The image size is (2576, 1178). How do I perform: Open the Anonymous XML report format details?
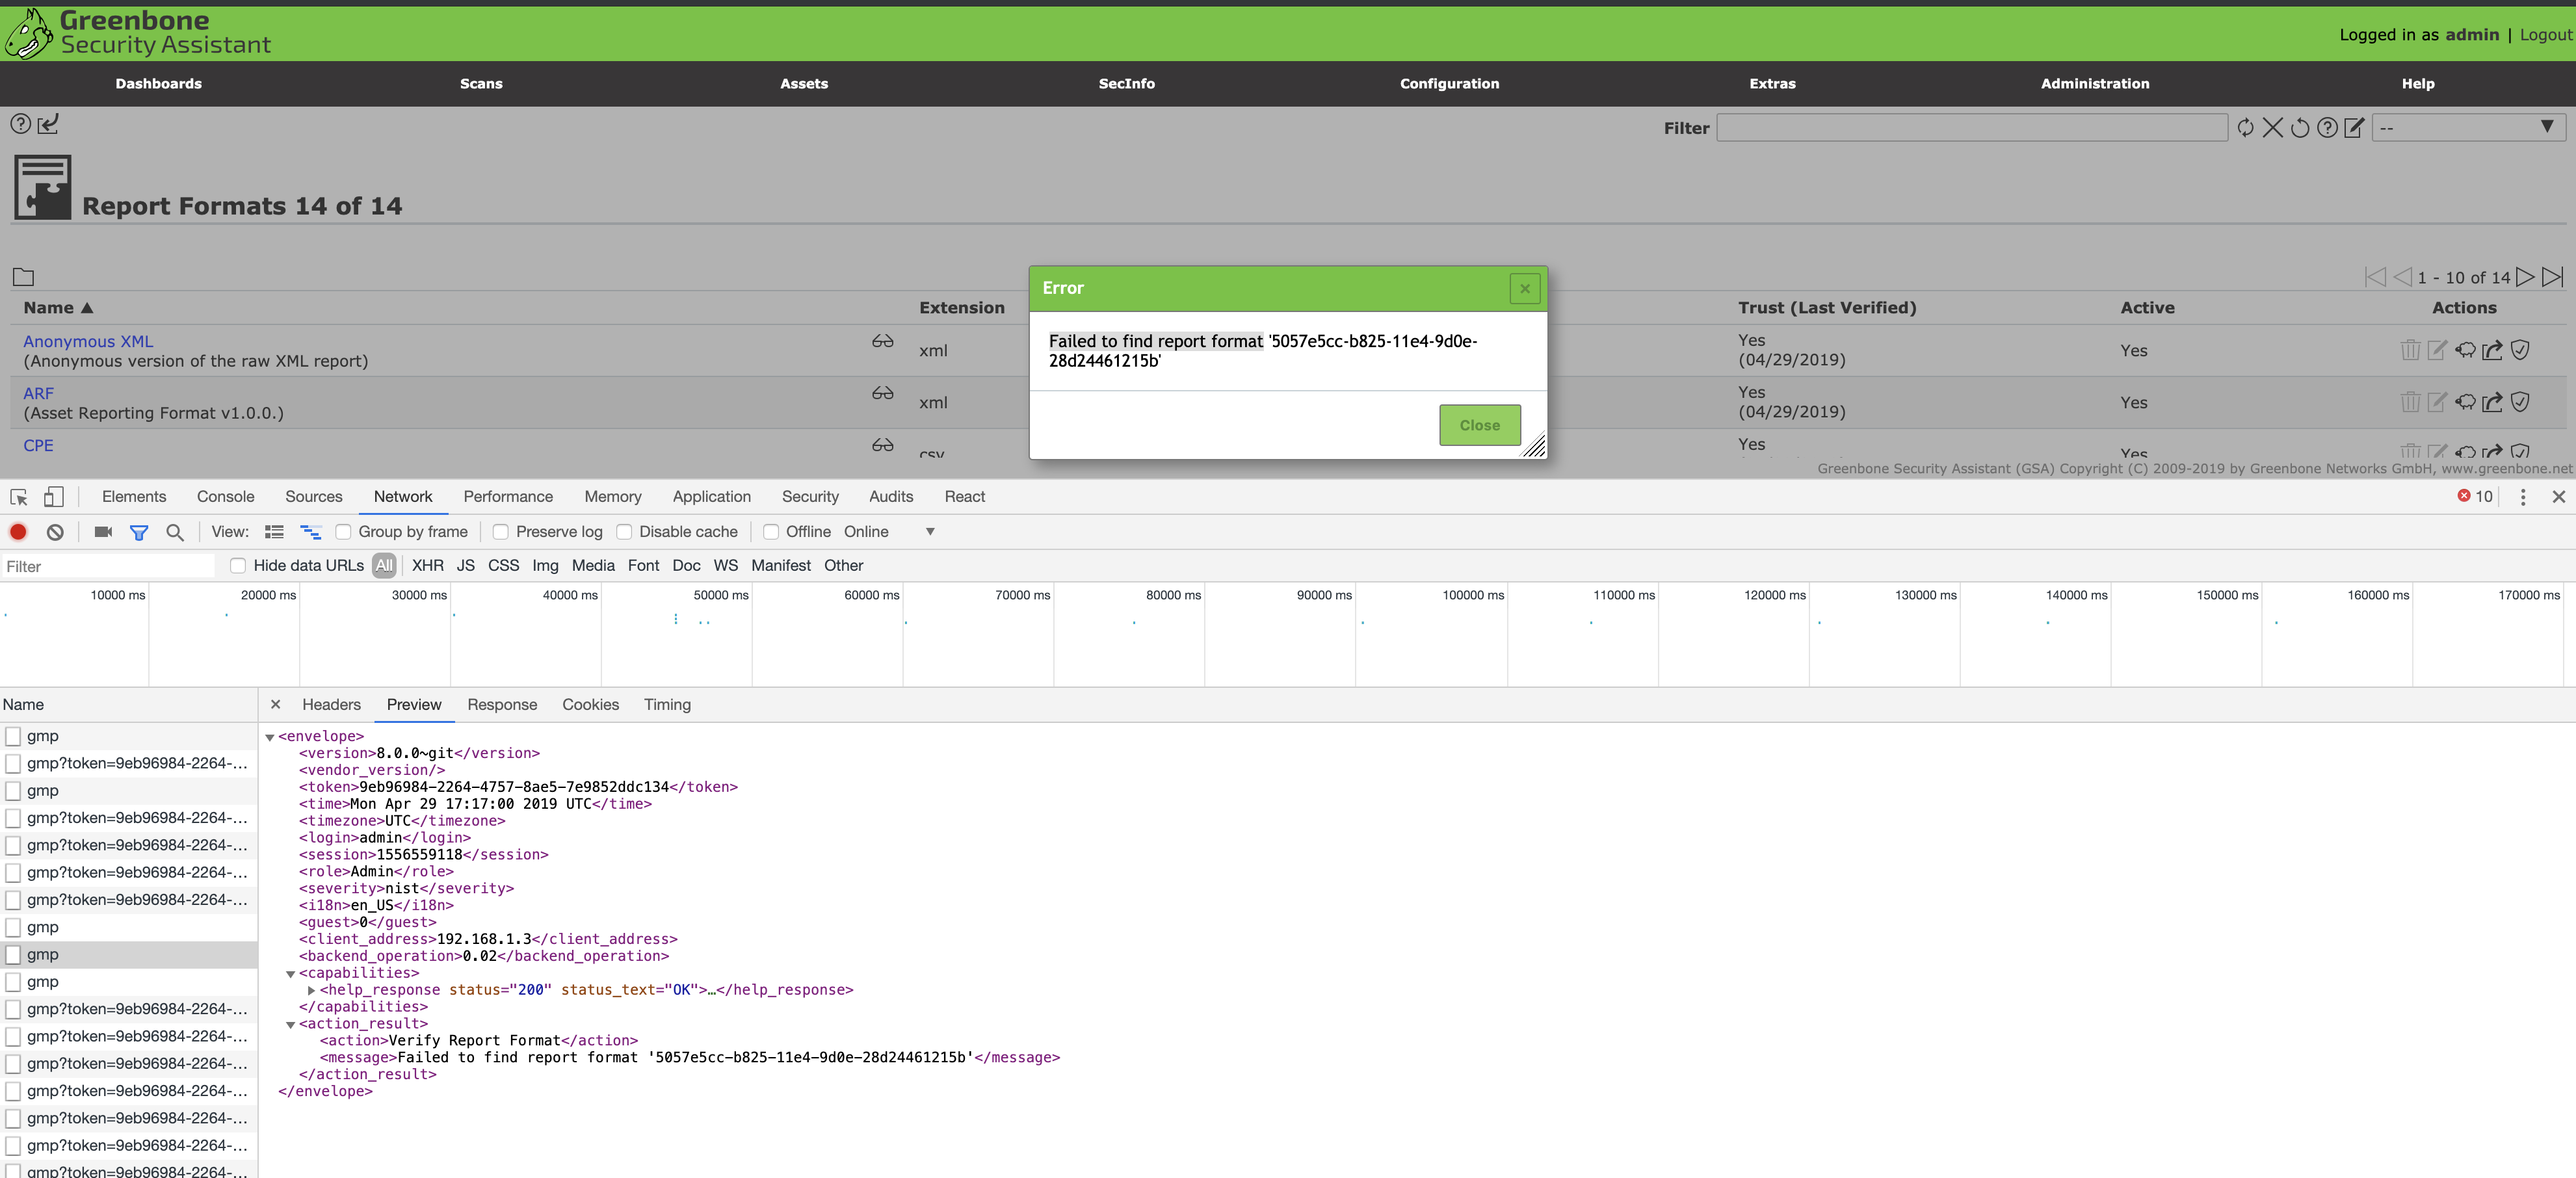tap(87, 341)
